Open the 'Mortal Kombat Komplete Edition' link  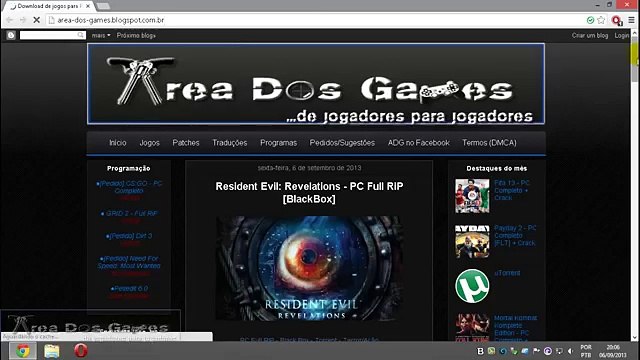point(516,328)
